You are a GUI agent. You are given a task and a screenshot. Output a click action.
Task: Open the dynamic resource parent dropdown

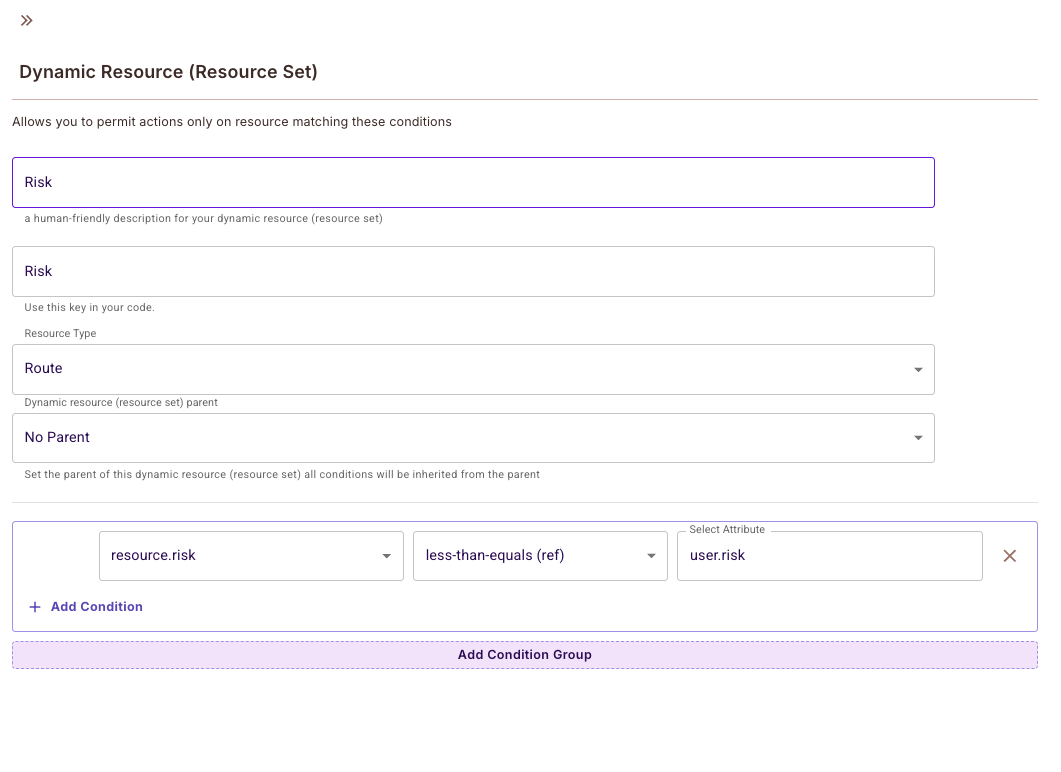pyautogui.click(x=472, y=437)
